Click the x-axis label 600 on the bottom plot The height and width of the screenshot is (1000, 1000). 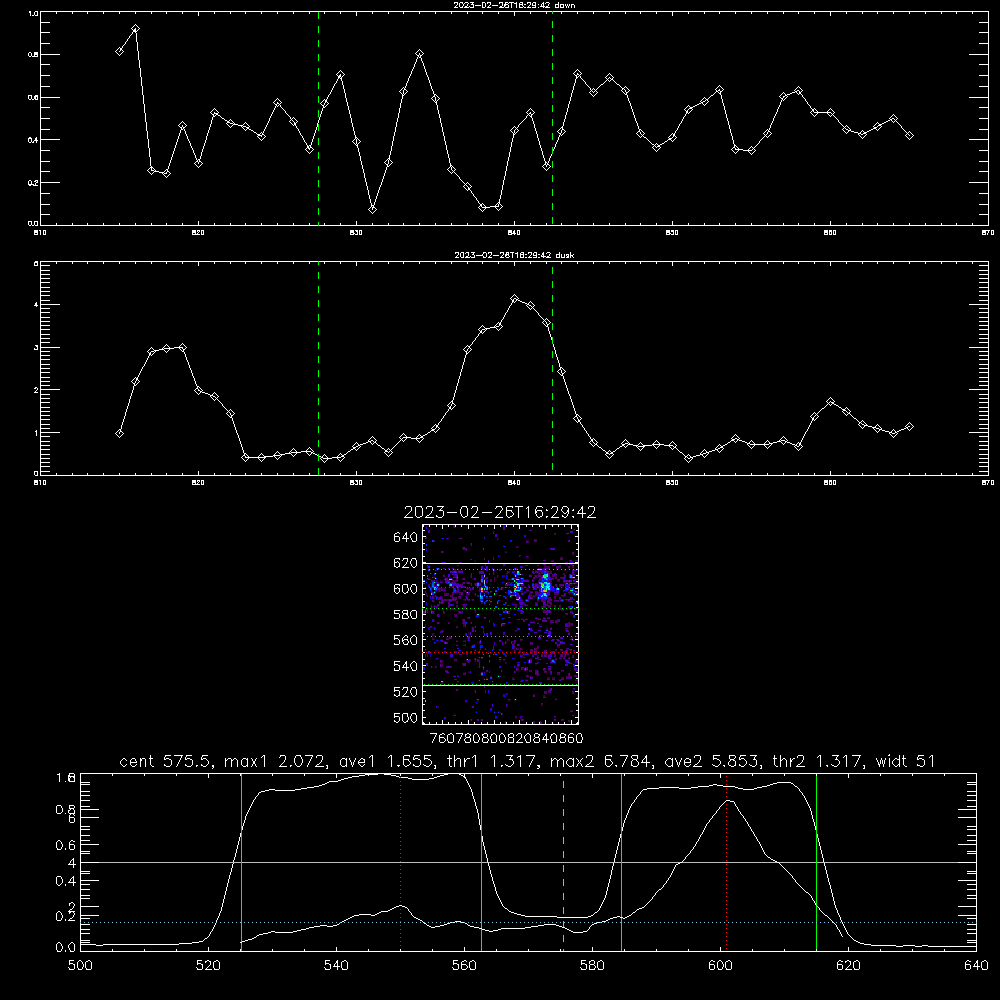[x=720, y=966]
